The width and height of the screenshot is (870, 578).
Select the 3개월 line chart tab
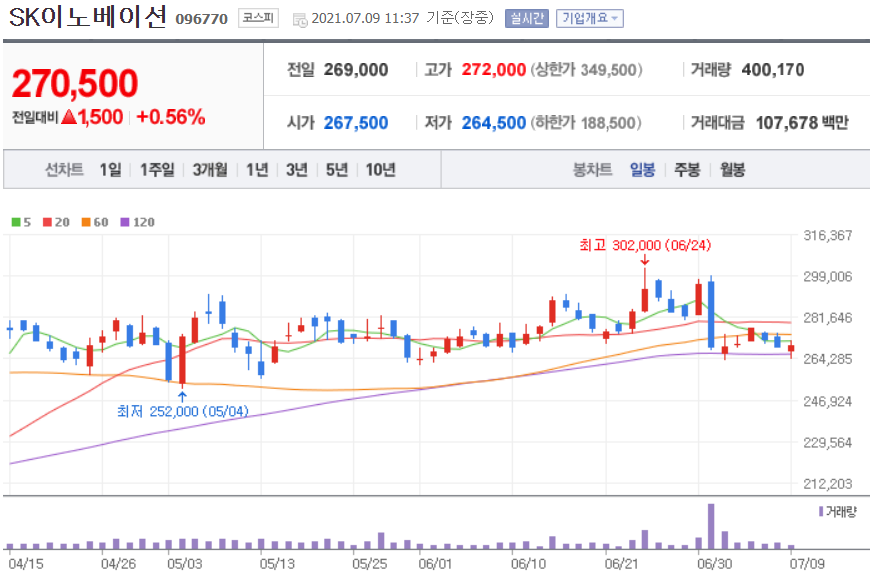click(x=210, y=169)
